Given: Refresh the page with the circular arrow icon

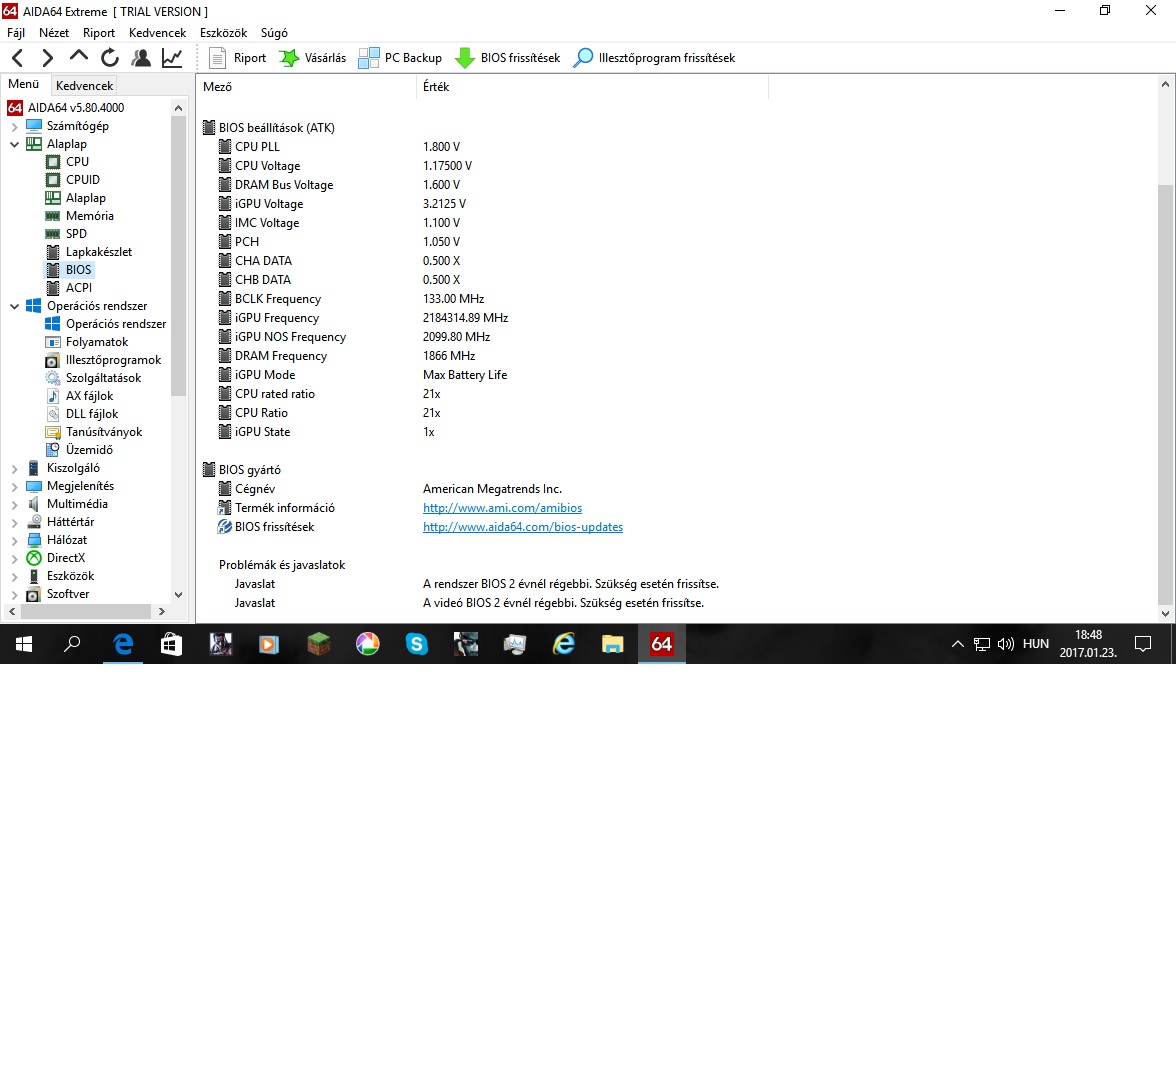Looking at the screenshot, I should (x=110, y=58).
